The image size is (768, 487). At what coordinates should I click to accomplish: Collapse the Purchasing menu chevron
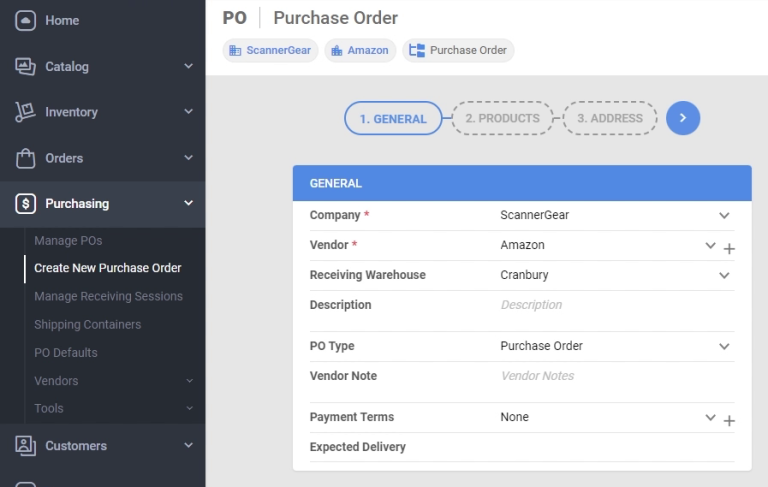click(189, 203)
